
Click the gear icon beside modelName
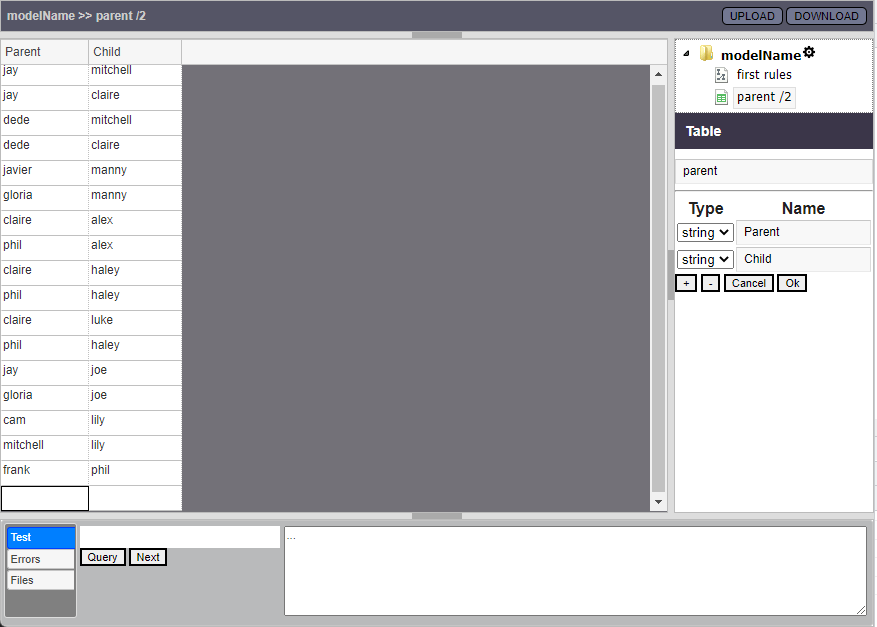coord(809,53)
